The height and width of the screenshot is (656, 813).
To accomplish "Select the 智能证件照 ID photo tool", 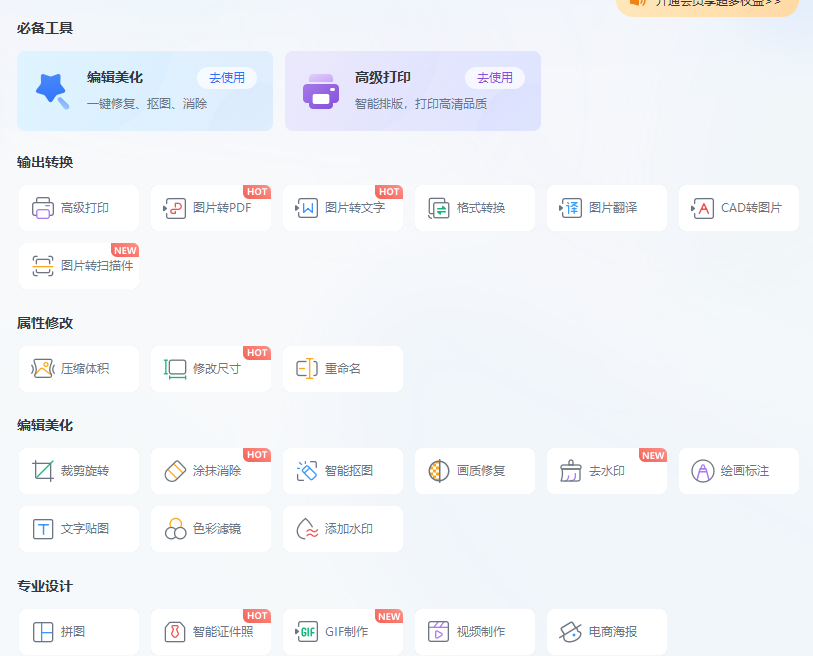I will (x=210, y=632).
